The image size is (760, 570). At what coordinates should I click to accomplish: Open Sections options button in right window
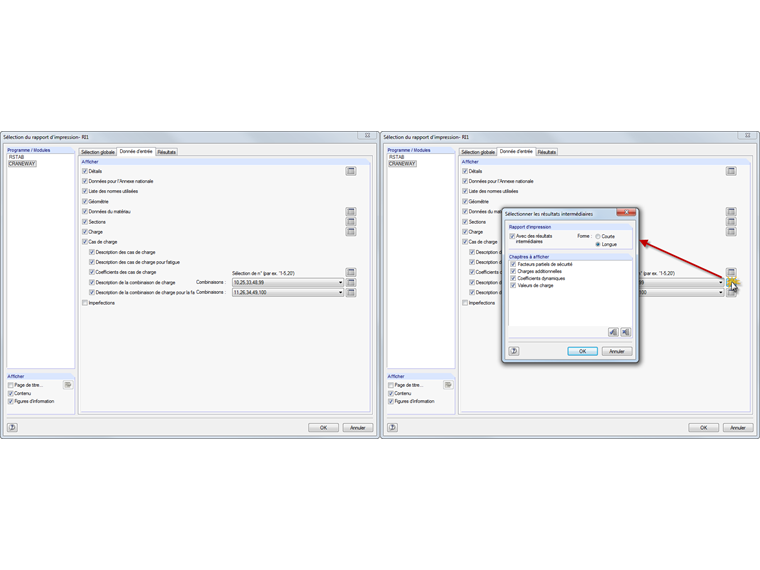(x=731, y=222)
